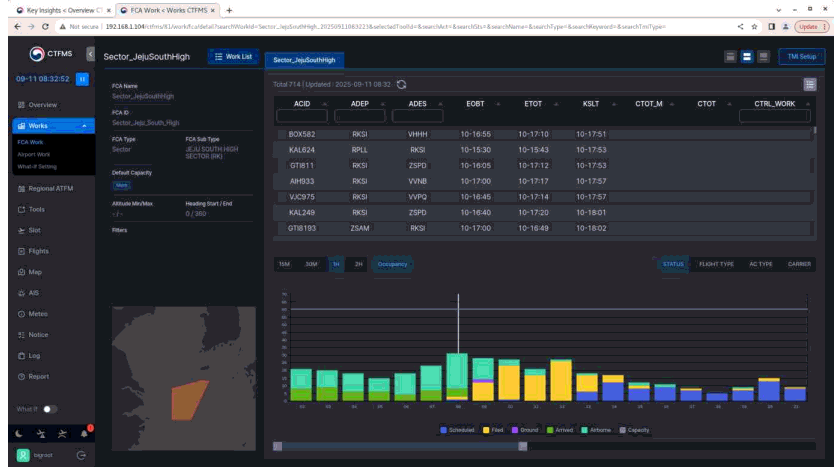The image size is (840, 467).
Task: Focus the ACID filter field
Action: pos(302,116)
